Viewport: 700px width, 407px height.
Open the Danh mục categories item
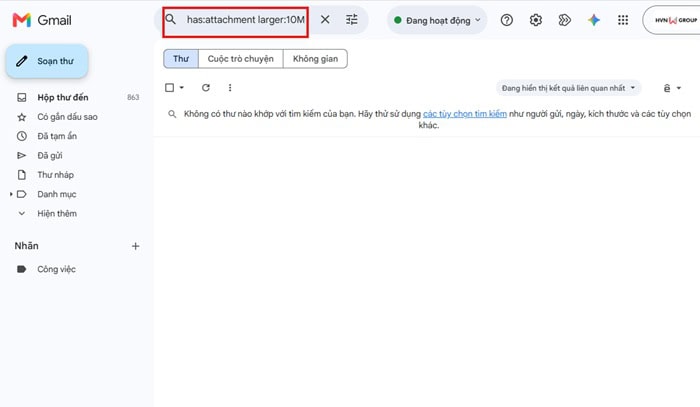[57, 194]
